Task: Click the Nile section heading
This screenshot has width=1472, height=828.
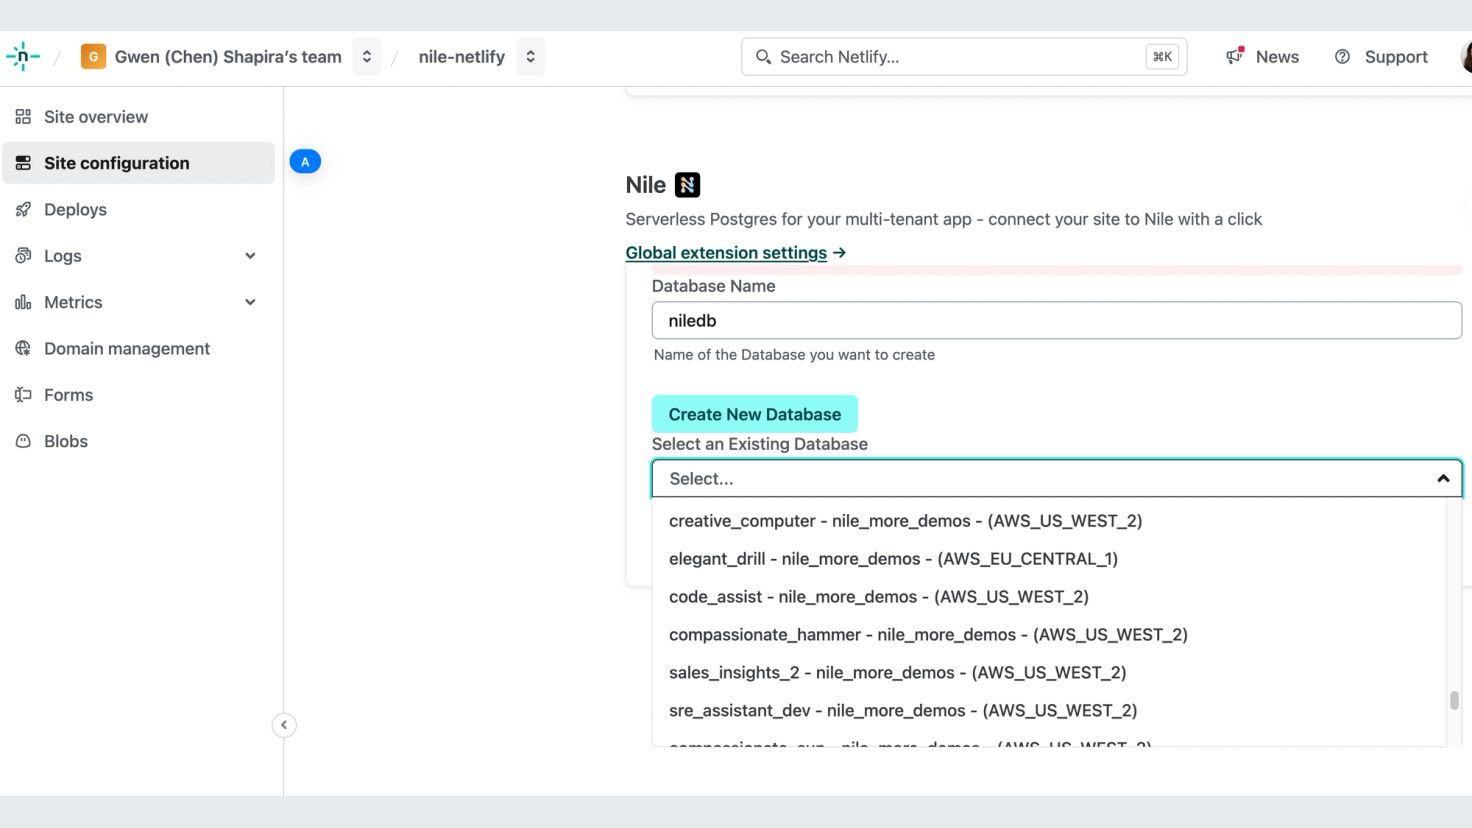Action: pyautogui.click(x=645, y=185)
